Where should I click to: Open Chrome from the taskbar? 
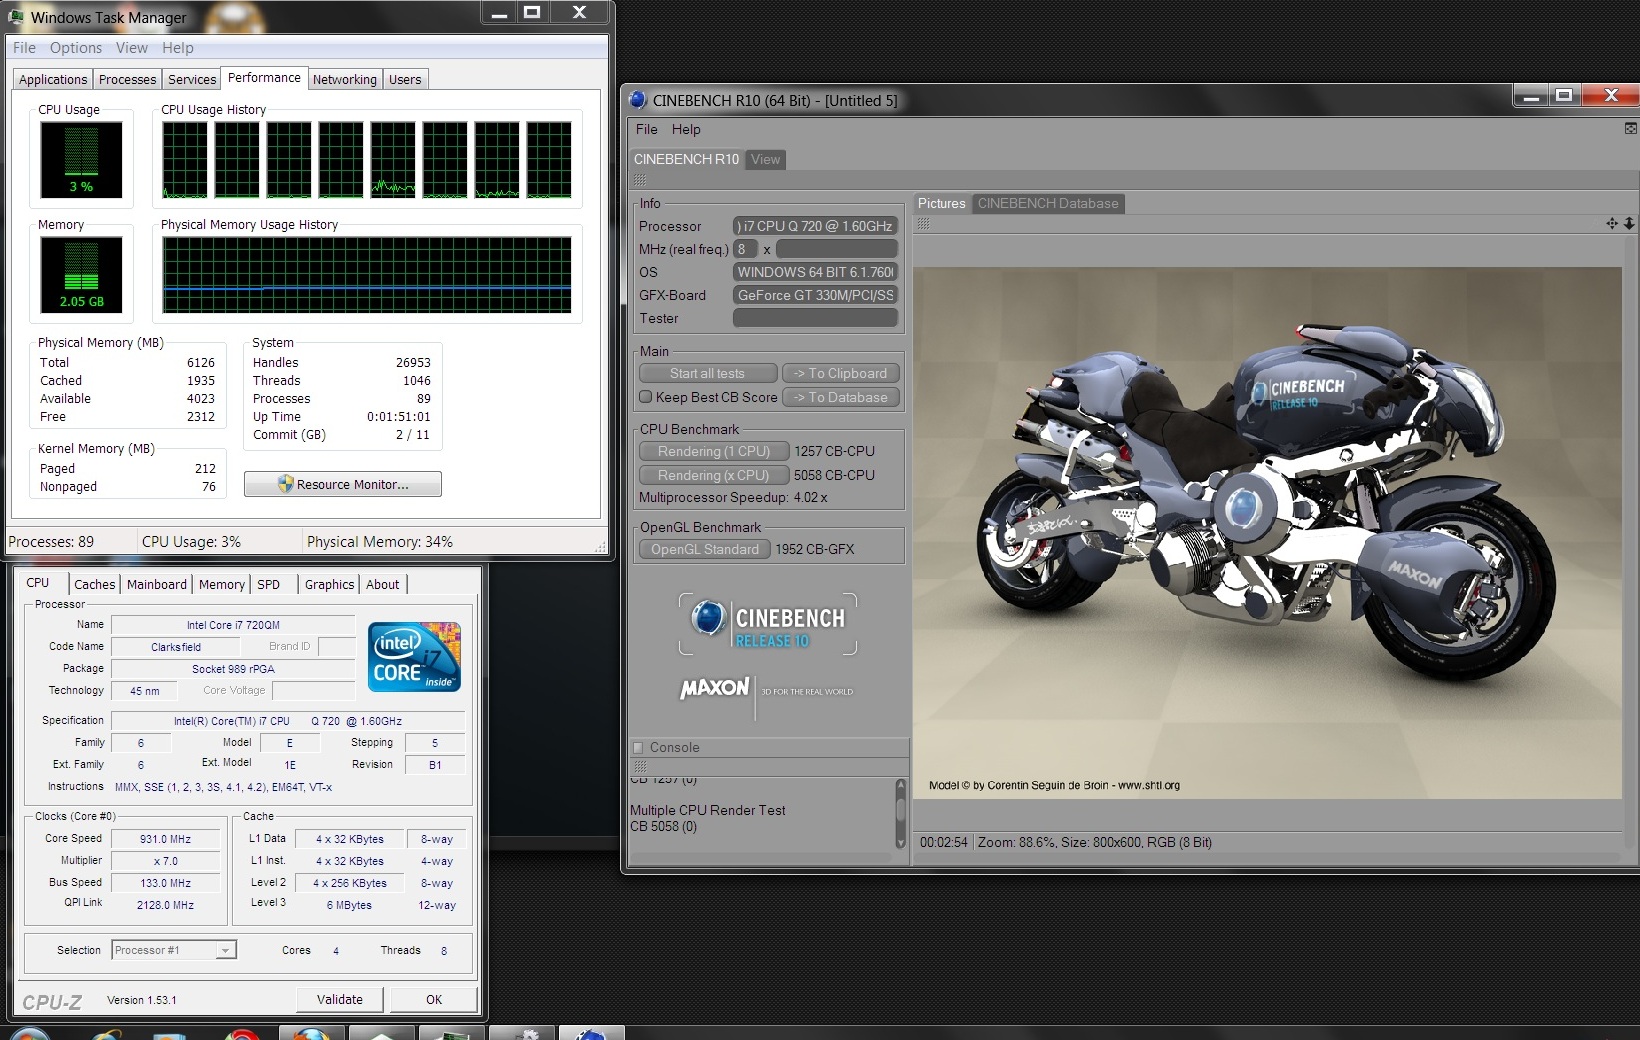(243, 1033)
